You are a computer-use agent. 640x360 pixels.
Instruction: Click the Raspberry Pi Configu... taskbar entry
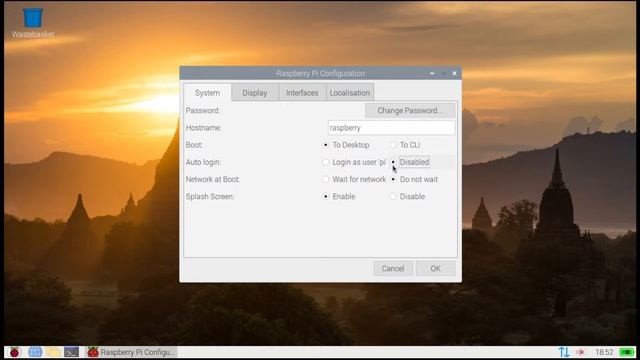point(131,352)
